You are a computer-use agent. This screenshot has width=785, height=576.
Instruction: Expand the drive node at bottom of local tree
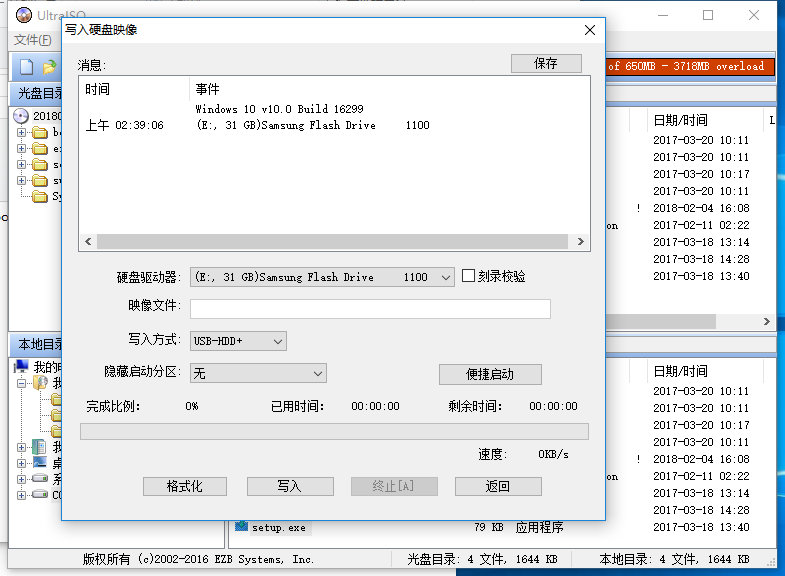pyautogui.click(x=21, y=495)
